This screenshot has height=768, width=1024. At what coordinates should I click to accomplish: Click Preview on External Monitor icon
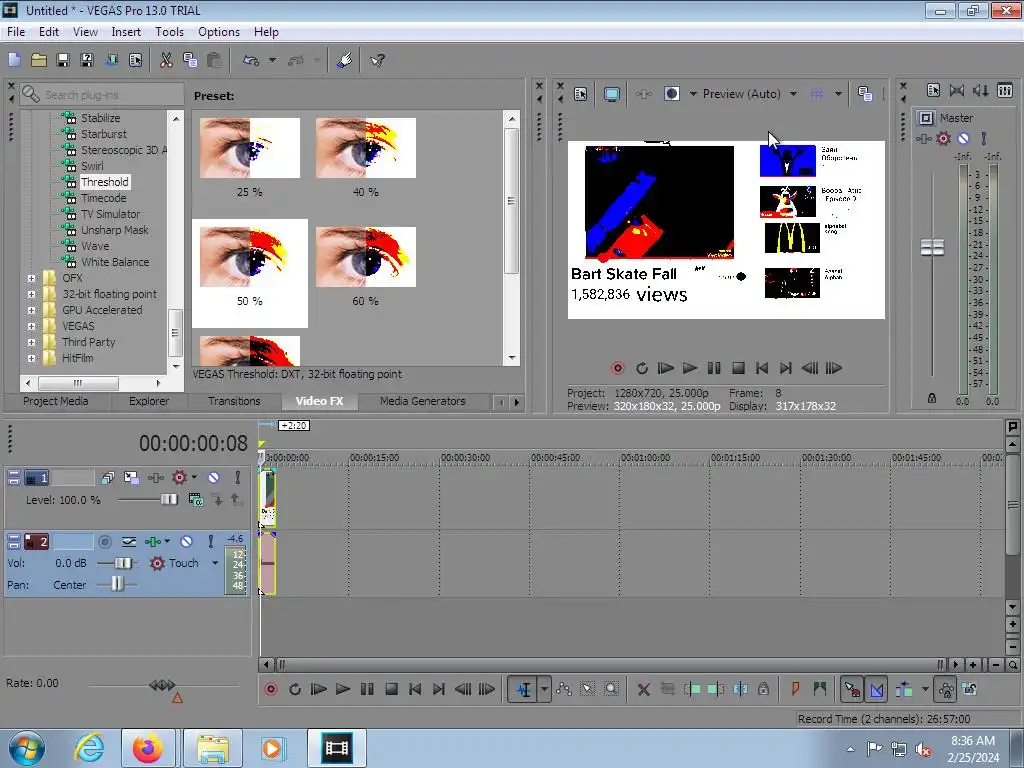(612, 94)
